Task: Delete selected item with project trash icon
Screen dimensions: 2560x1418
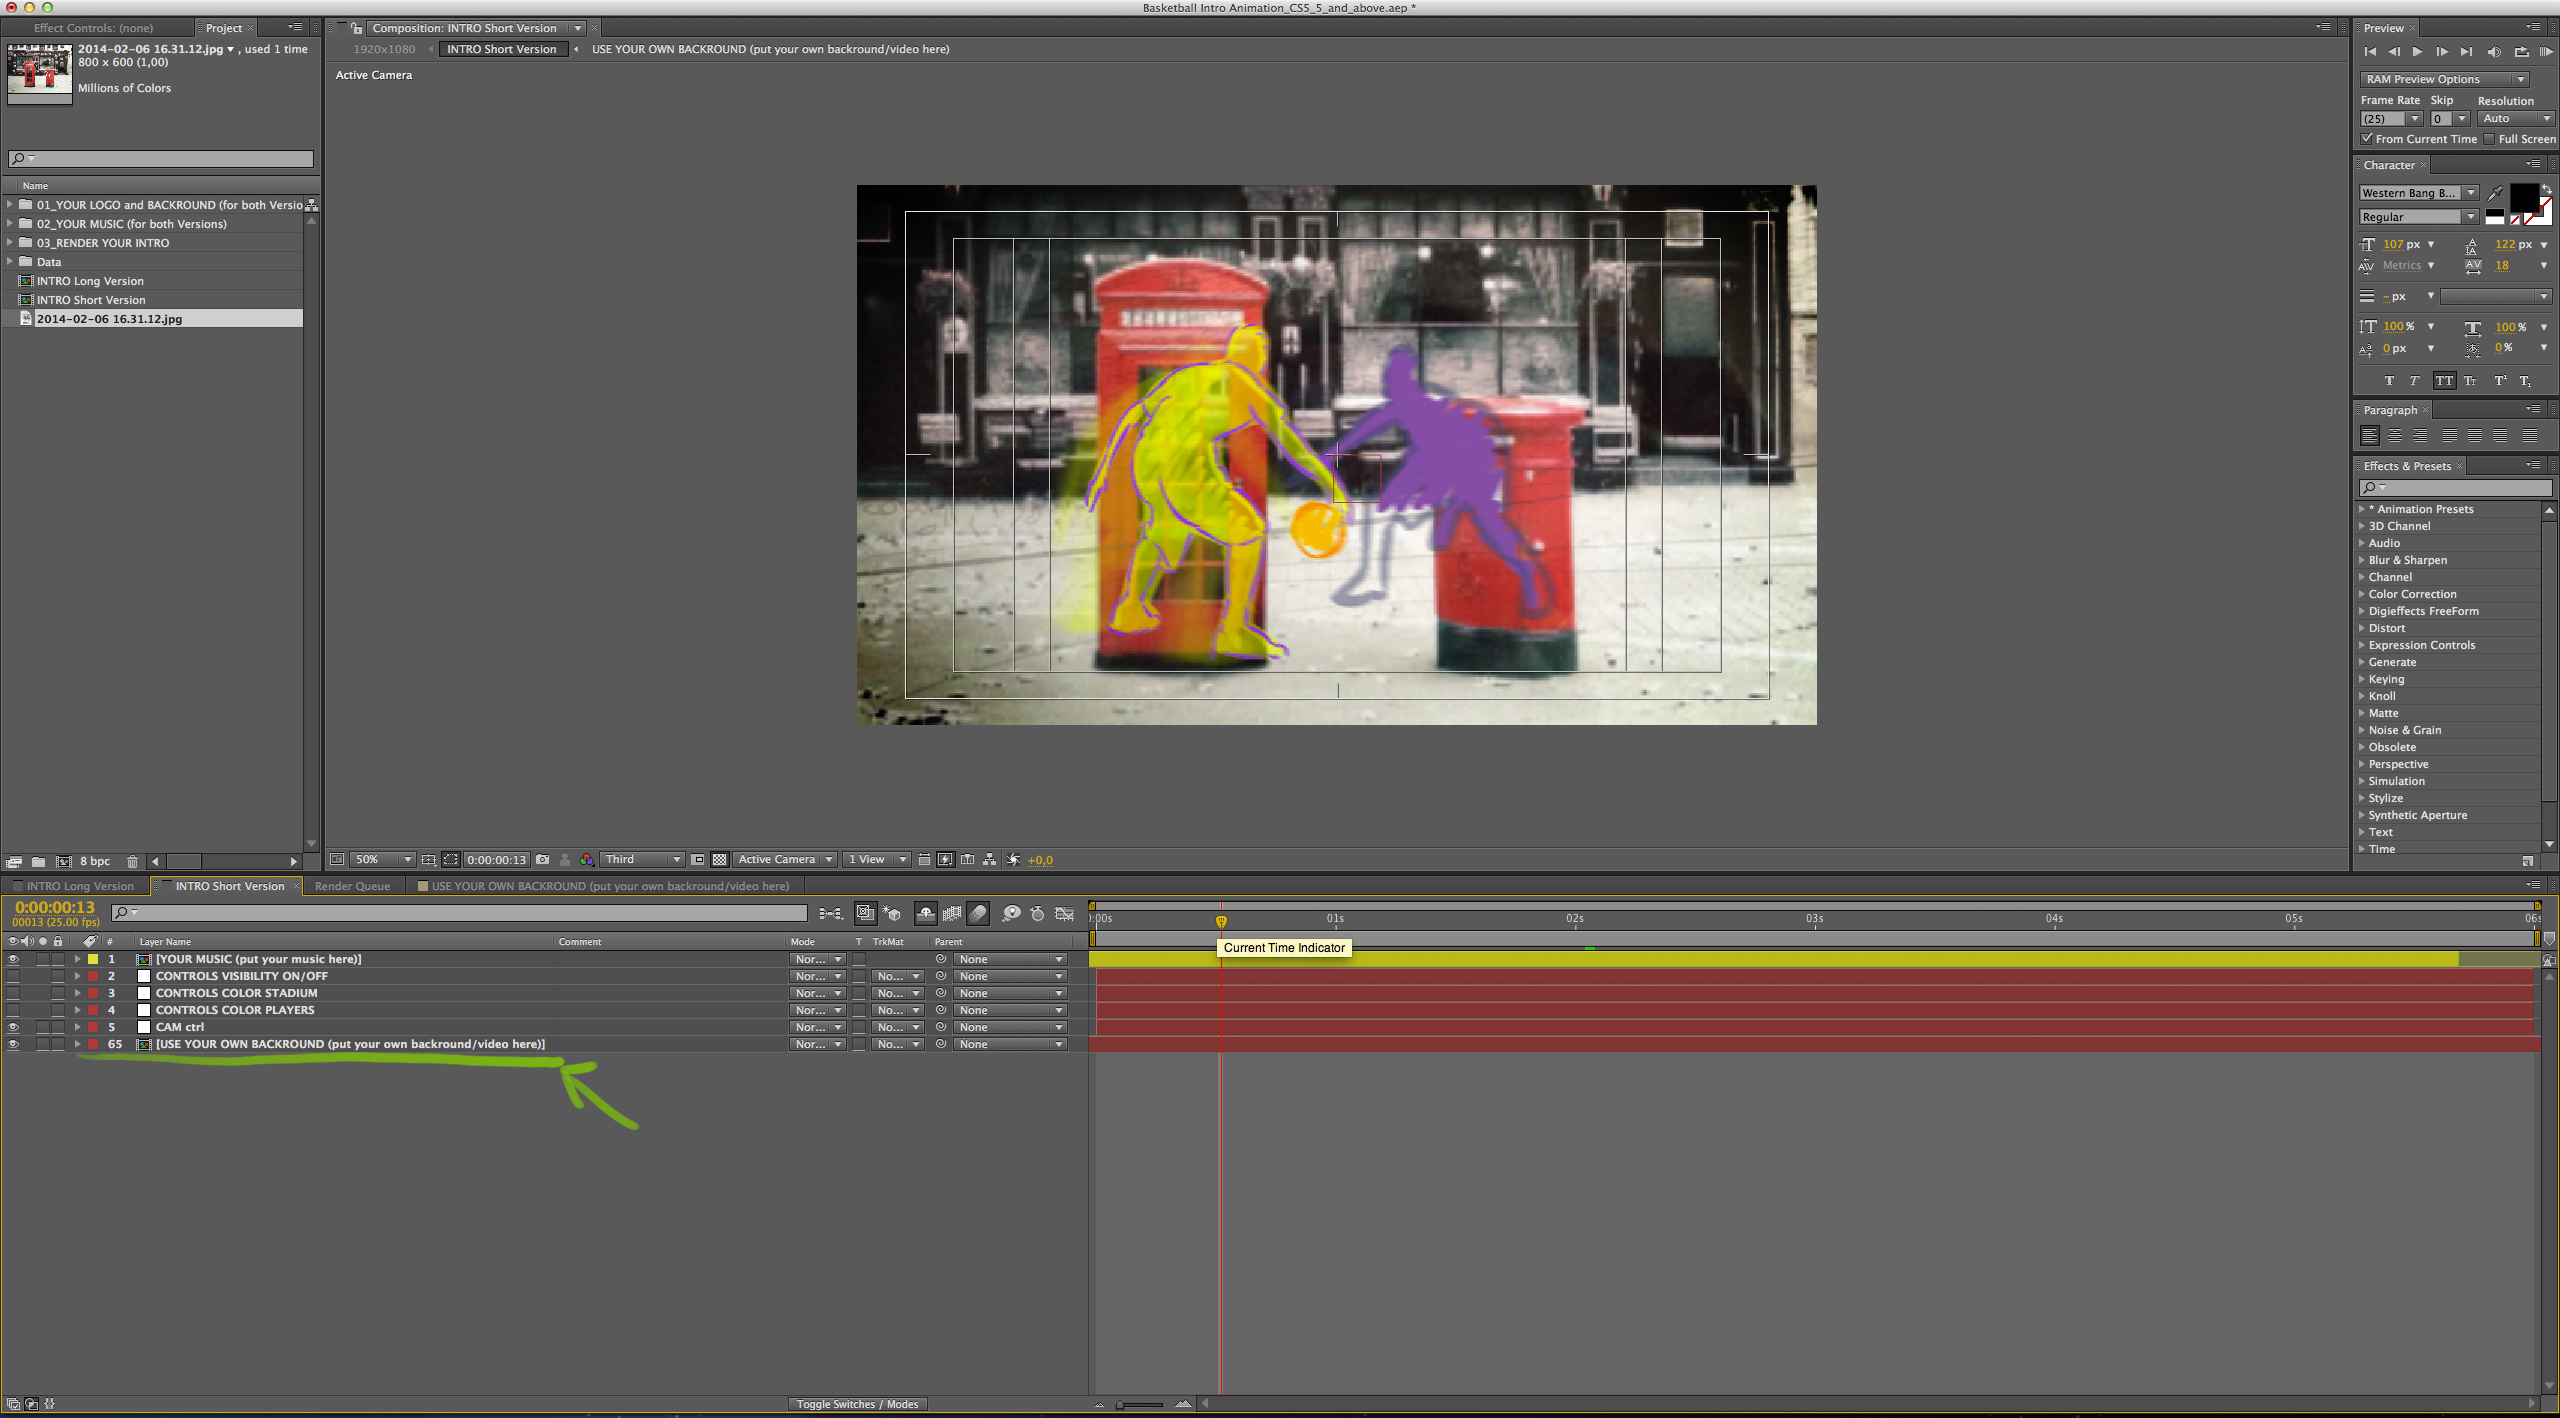Action: (x=132, y=862)
